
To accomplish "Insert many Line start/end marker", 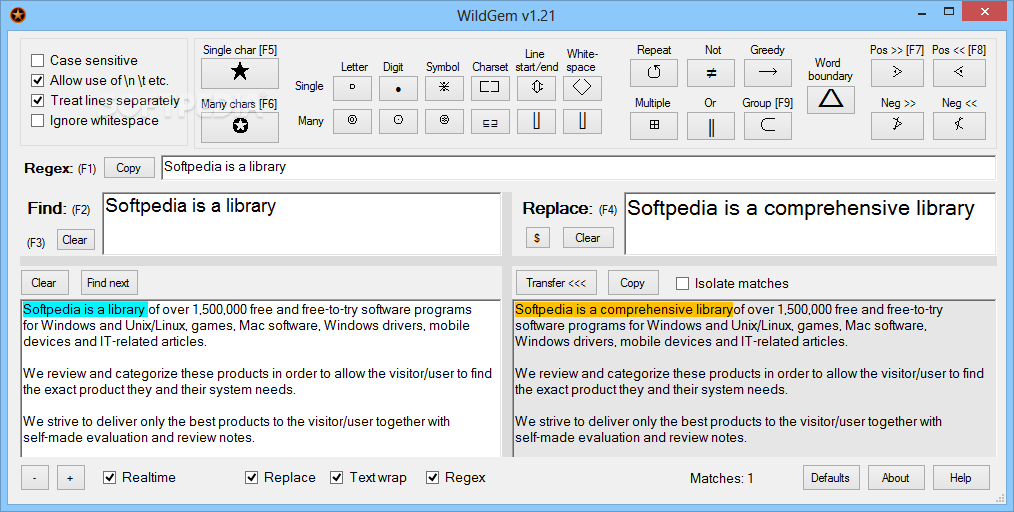I will (536, 122).
